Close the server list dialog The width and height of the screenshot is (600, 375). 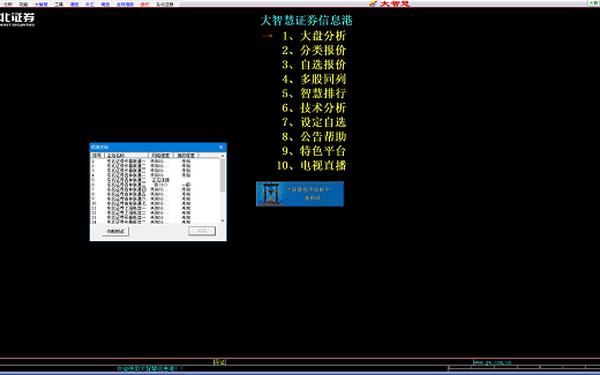pyautogui.click(x=221, y=147)
